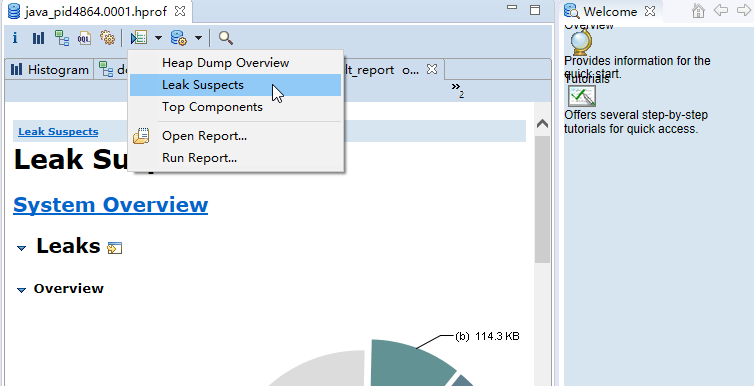Maximize the heap editor pane
The image size is (754, 386).
click(x=535, y=10)
